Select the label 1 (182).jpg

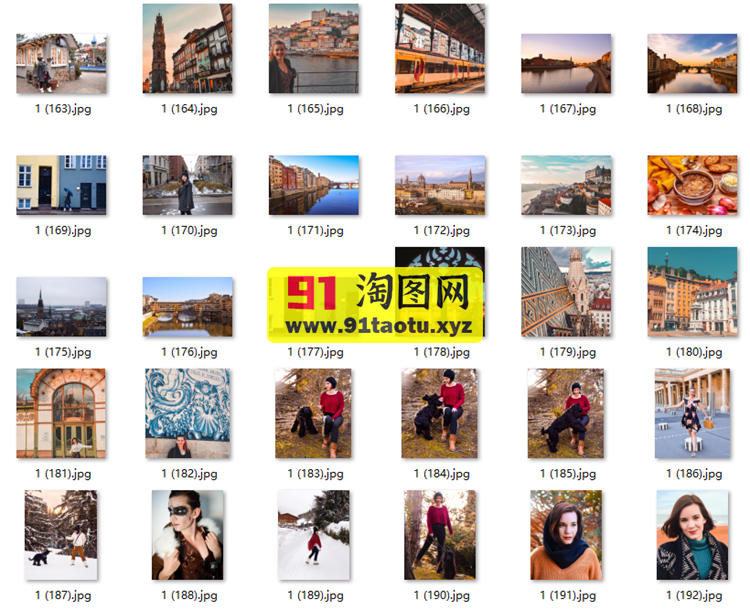[189, 474]
